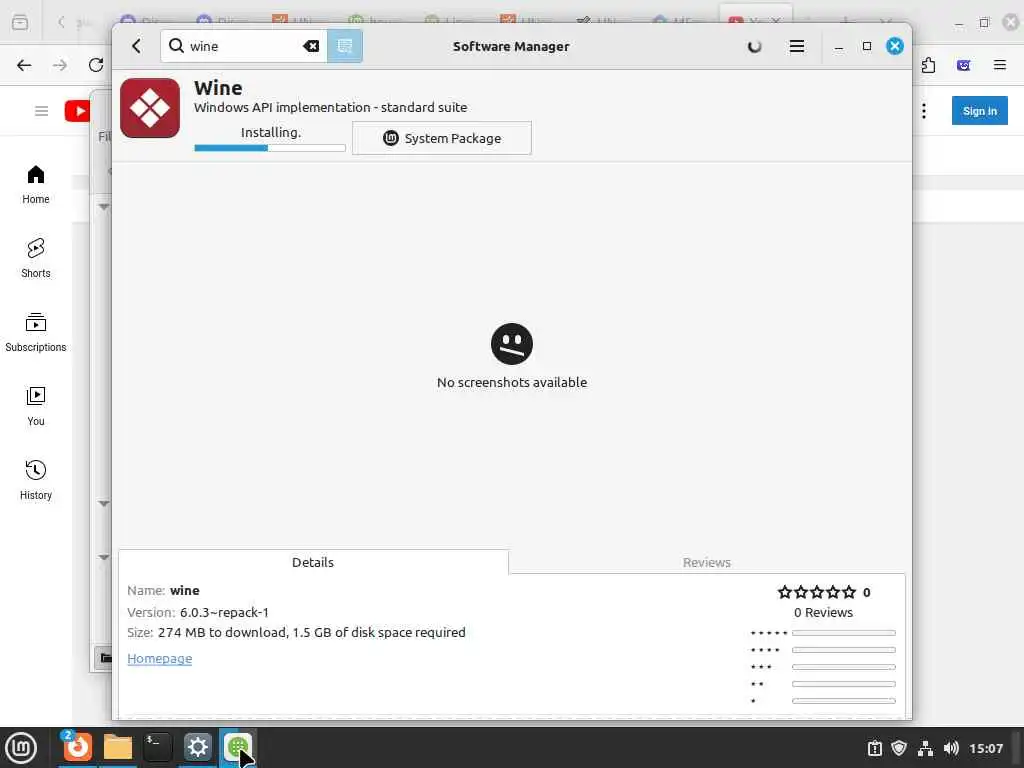Click the No screenshots available placeholder

coord(511,357)
